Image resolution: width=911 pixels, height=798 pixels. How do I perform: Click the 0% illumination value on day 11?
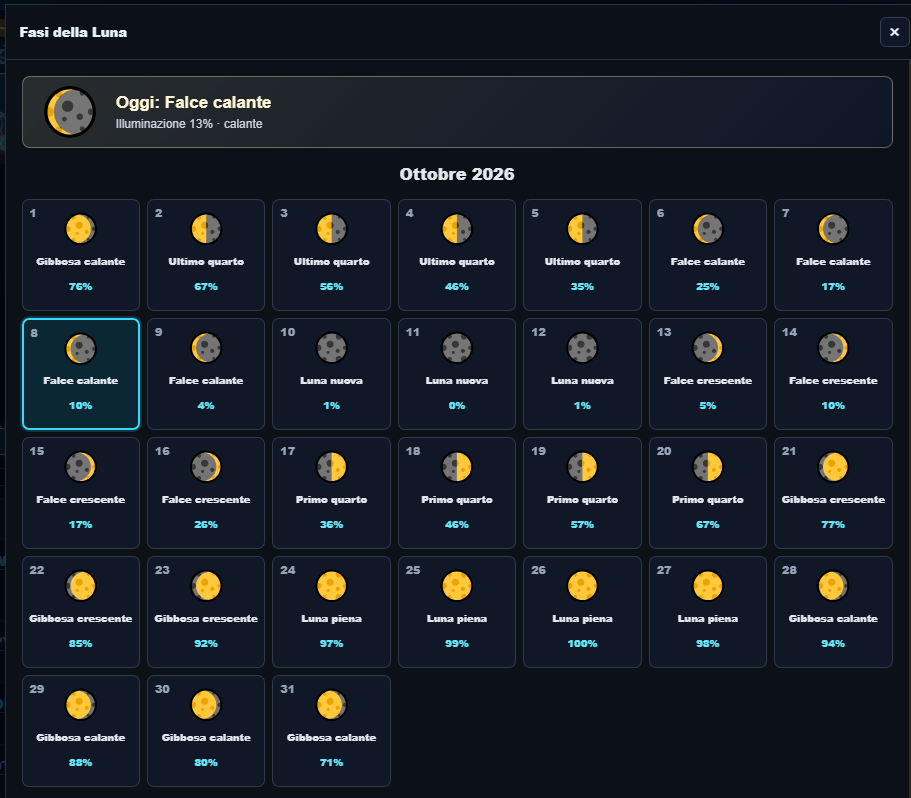tap(457, 405)
